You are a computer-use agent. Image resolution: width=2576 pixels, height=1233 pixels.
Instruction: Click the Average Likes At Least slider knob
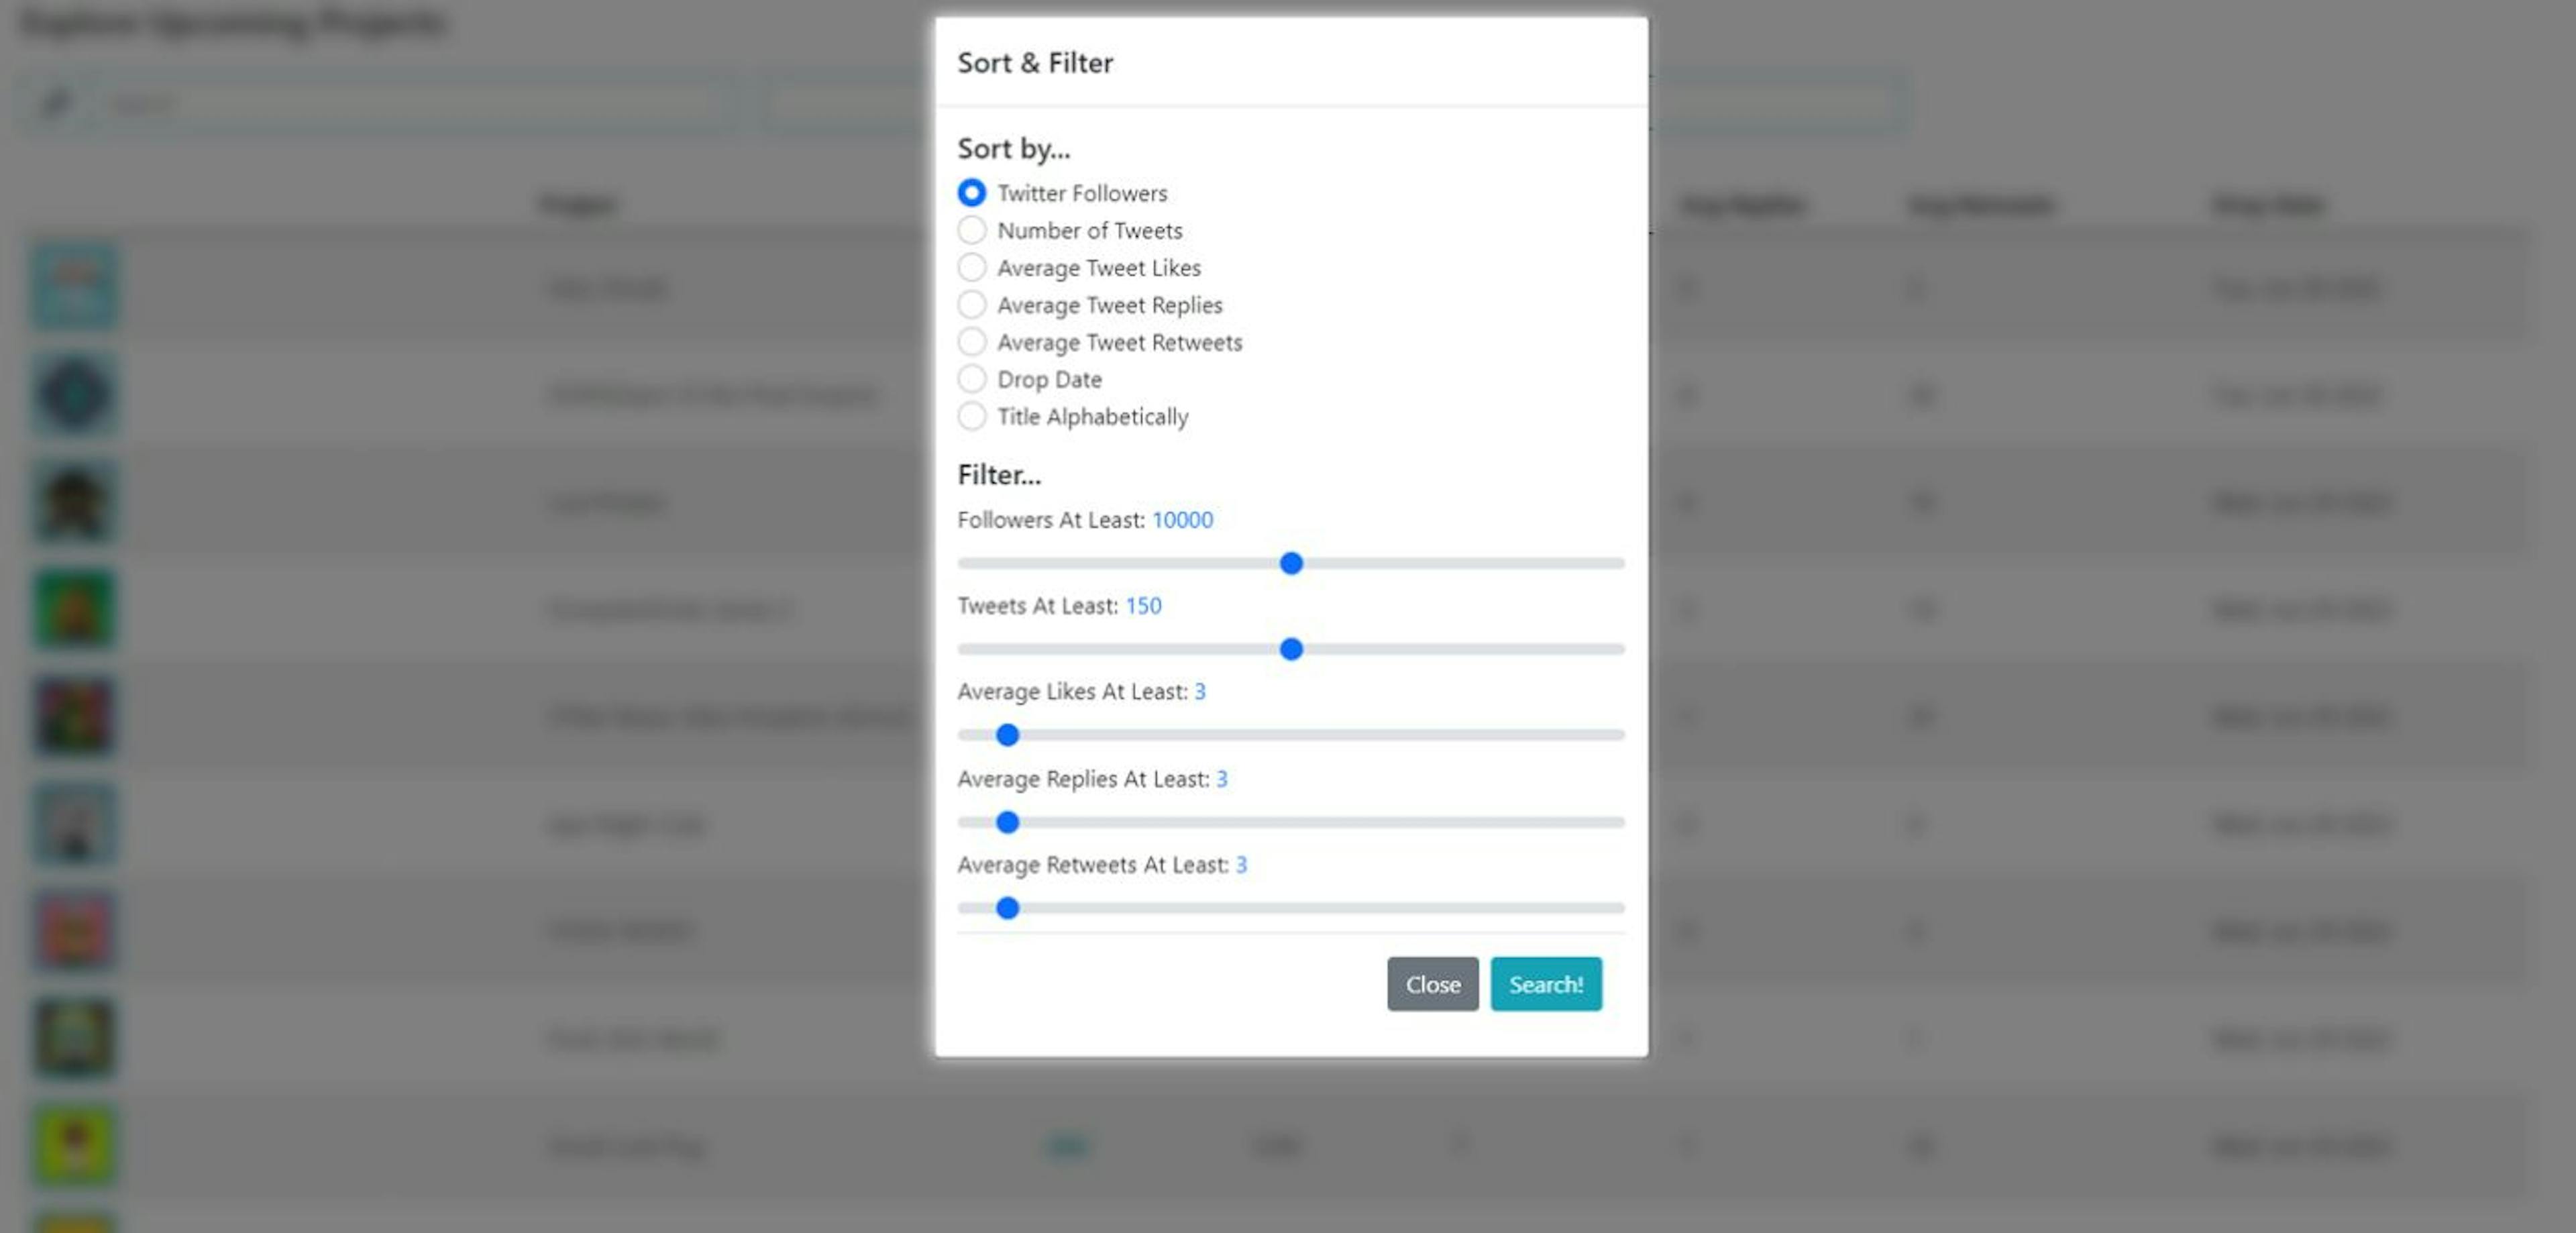click(1007, 735)
